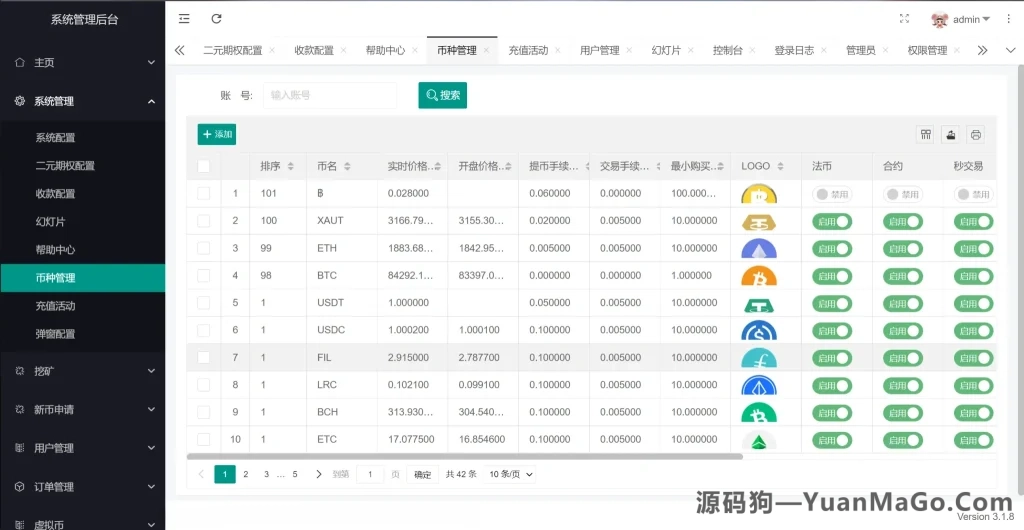Open the admin user dropdown
1024x530 pixels.
(x=972, y=20)
